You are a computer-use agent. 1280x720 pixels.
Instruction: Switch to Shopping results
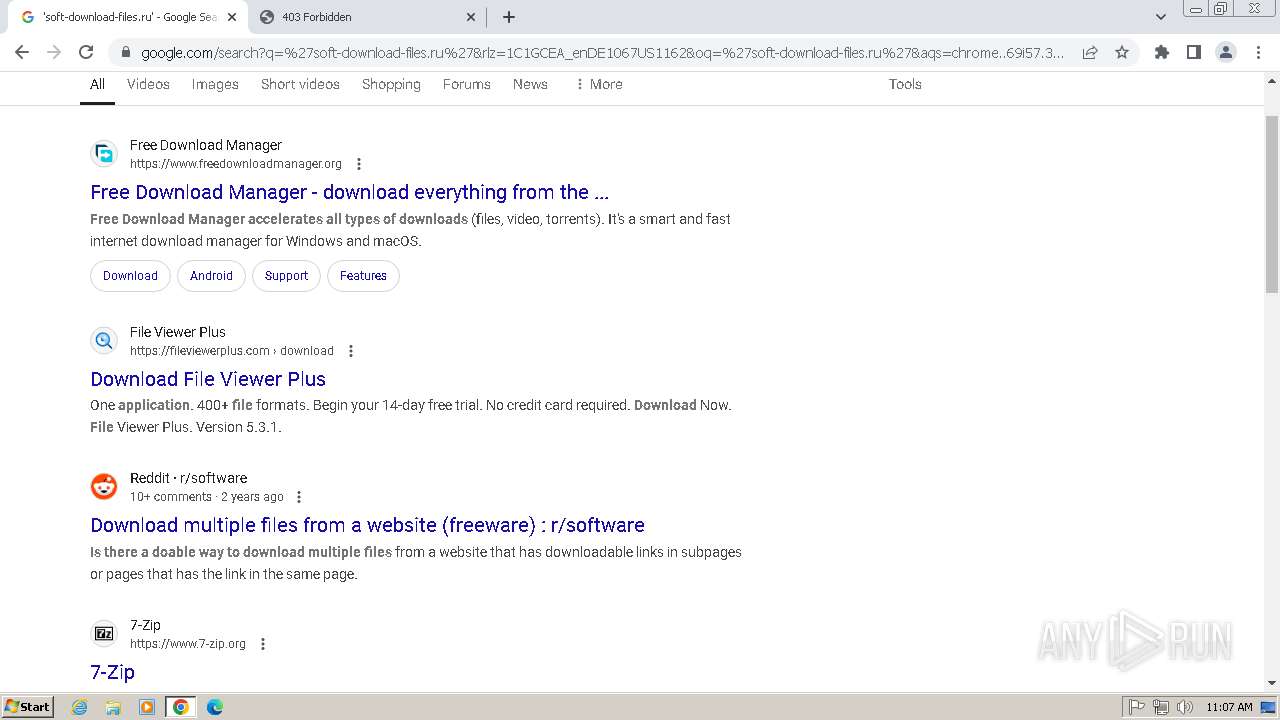coord(391,84)
